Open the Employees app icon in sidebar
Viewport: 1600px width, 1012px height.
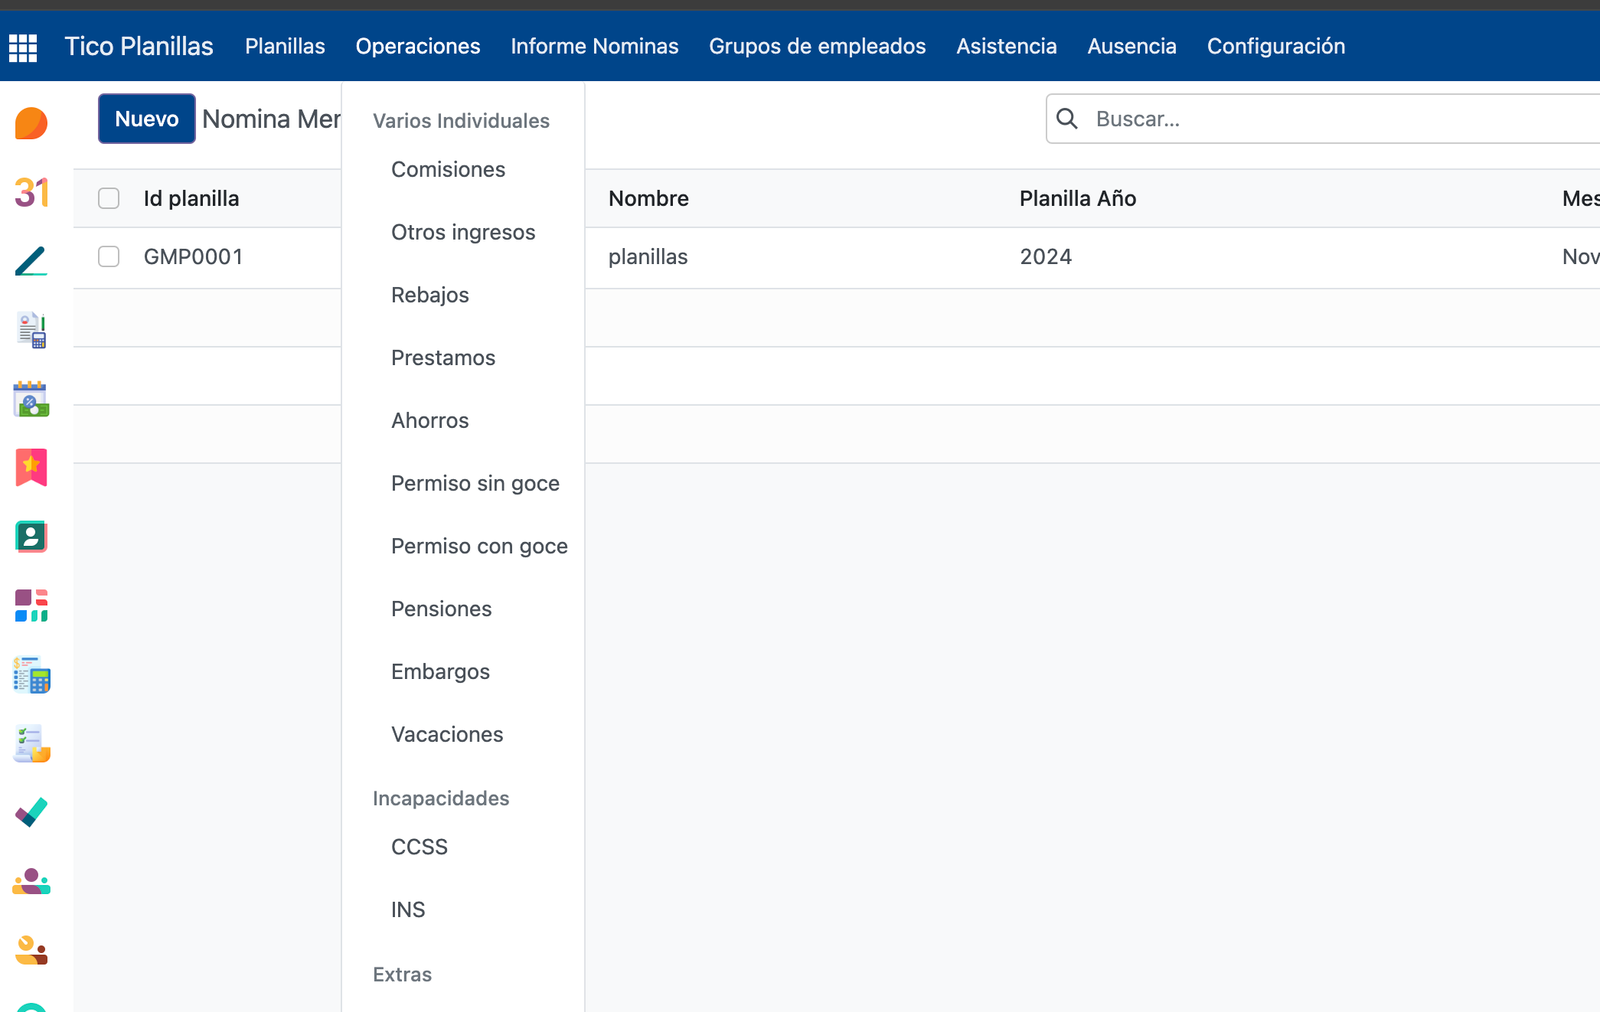31,881
